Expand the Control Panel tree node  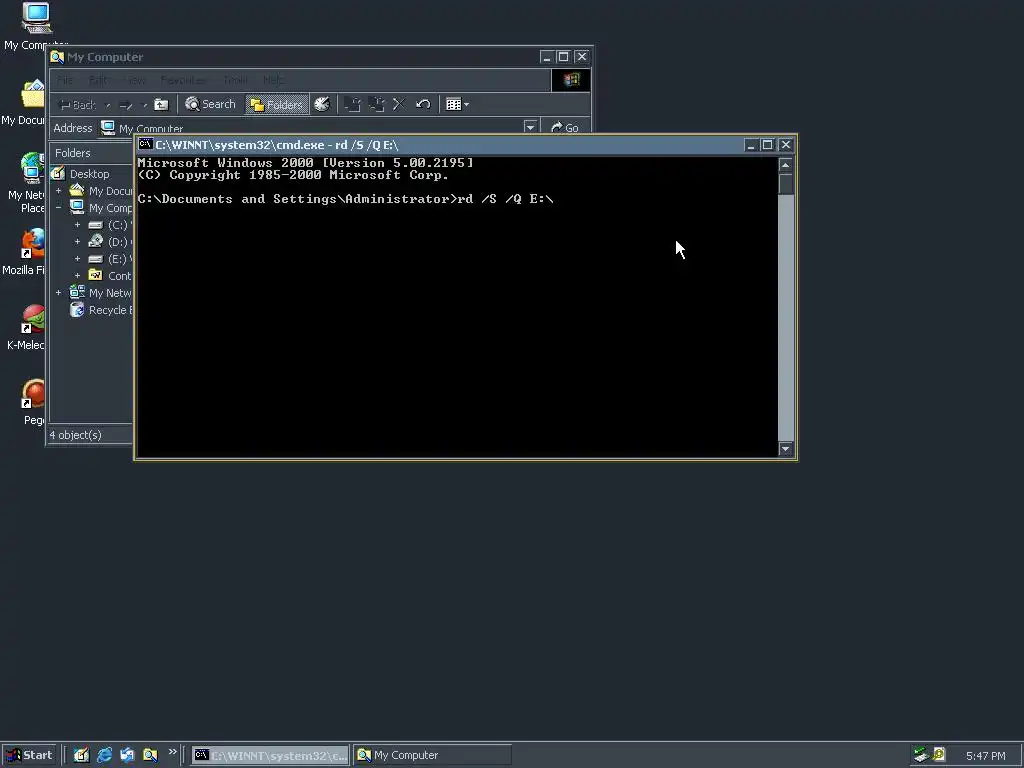[77, 276]
